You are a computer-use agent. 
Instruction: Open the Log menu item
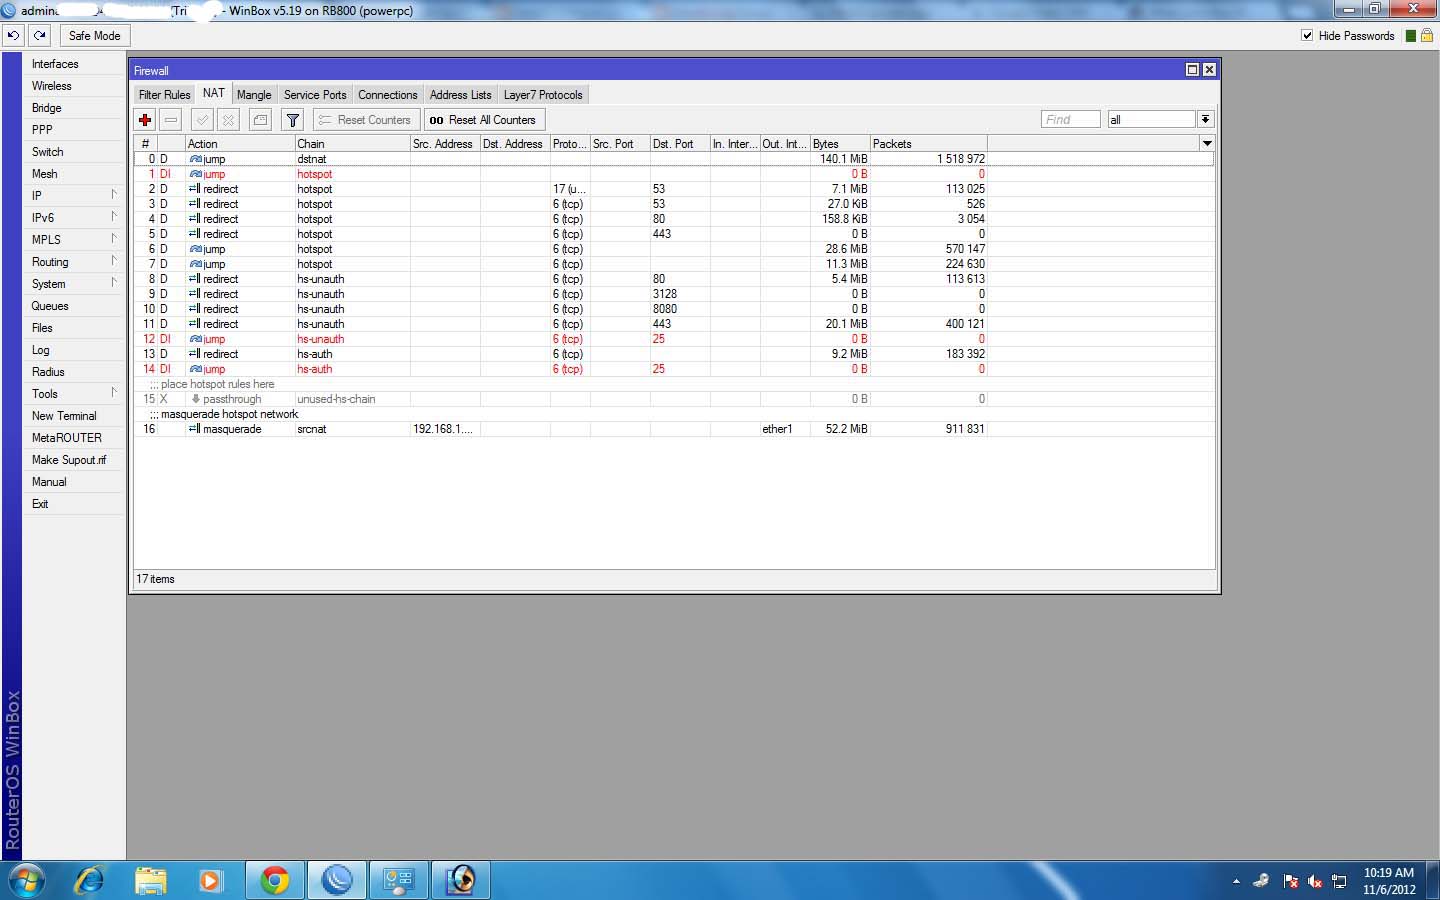tap(74, 350)
